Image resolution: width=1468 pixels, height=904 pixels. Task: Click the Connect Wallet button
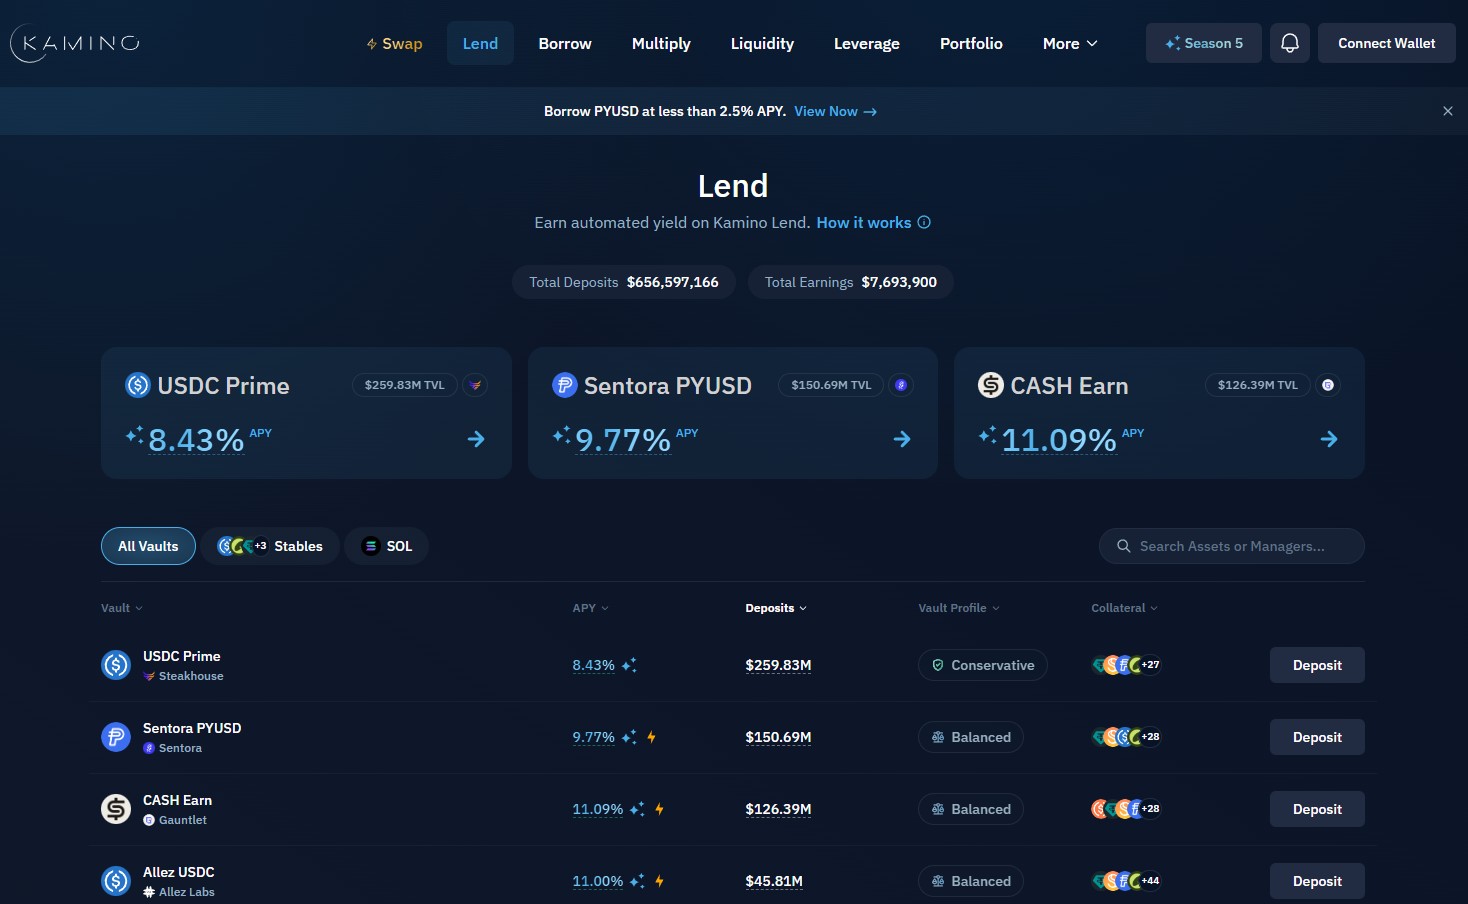click(x=1386, y=43)
